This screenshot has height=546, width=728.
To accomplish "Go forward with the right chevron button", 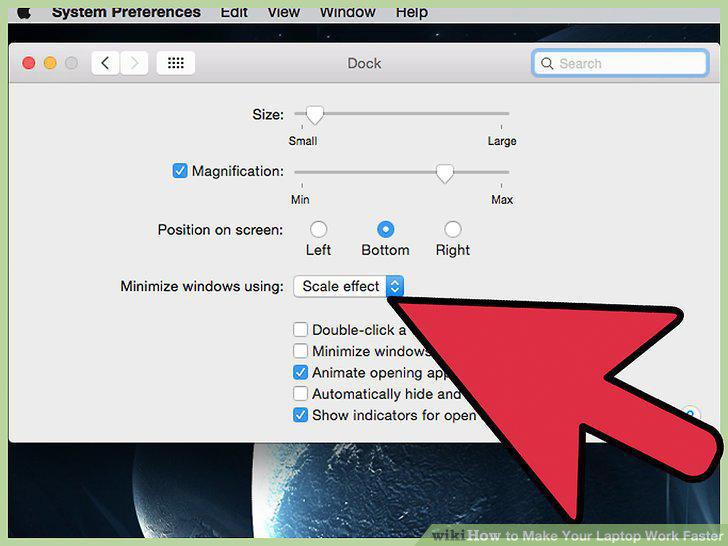I will pos(134,63).
